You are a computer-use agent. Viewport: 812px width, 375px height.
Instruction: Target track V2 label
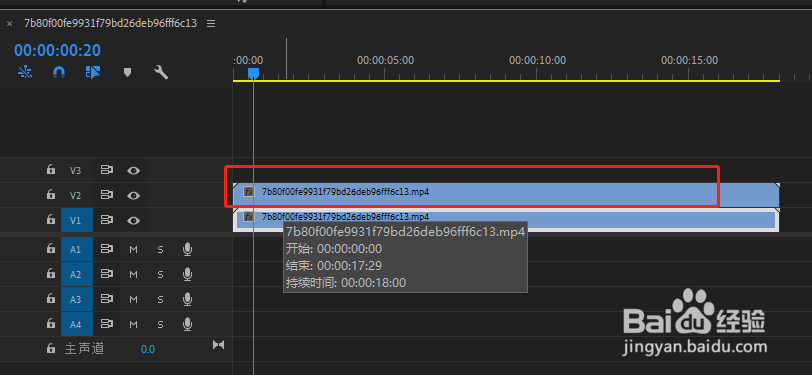click(x=76, y=195)
